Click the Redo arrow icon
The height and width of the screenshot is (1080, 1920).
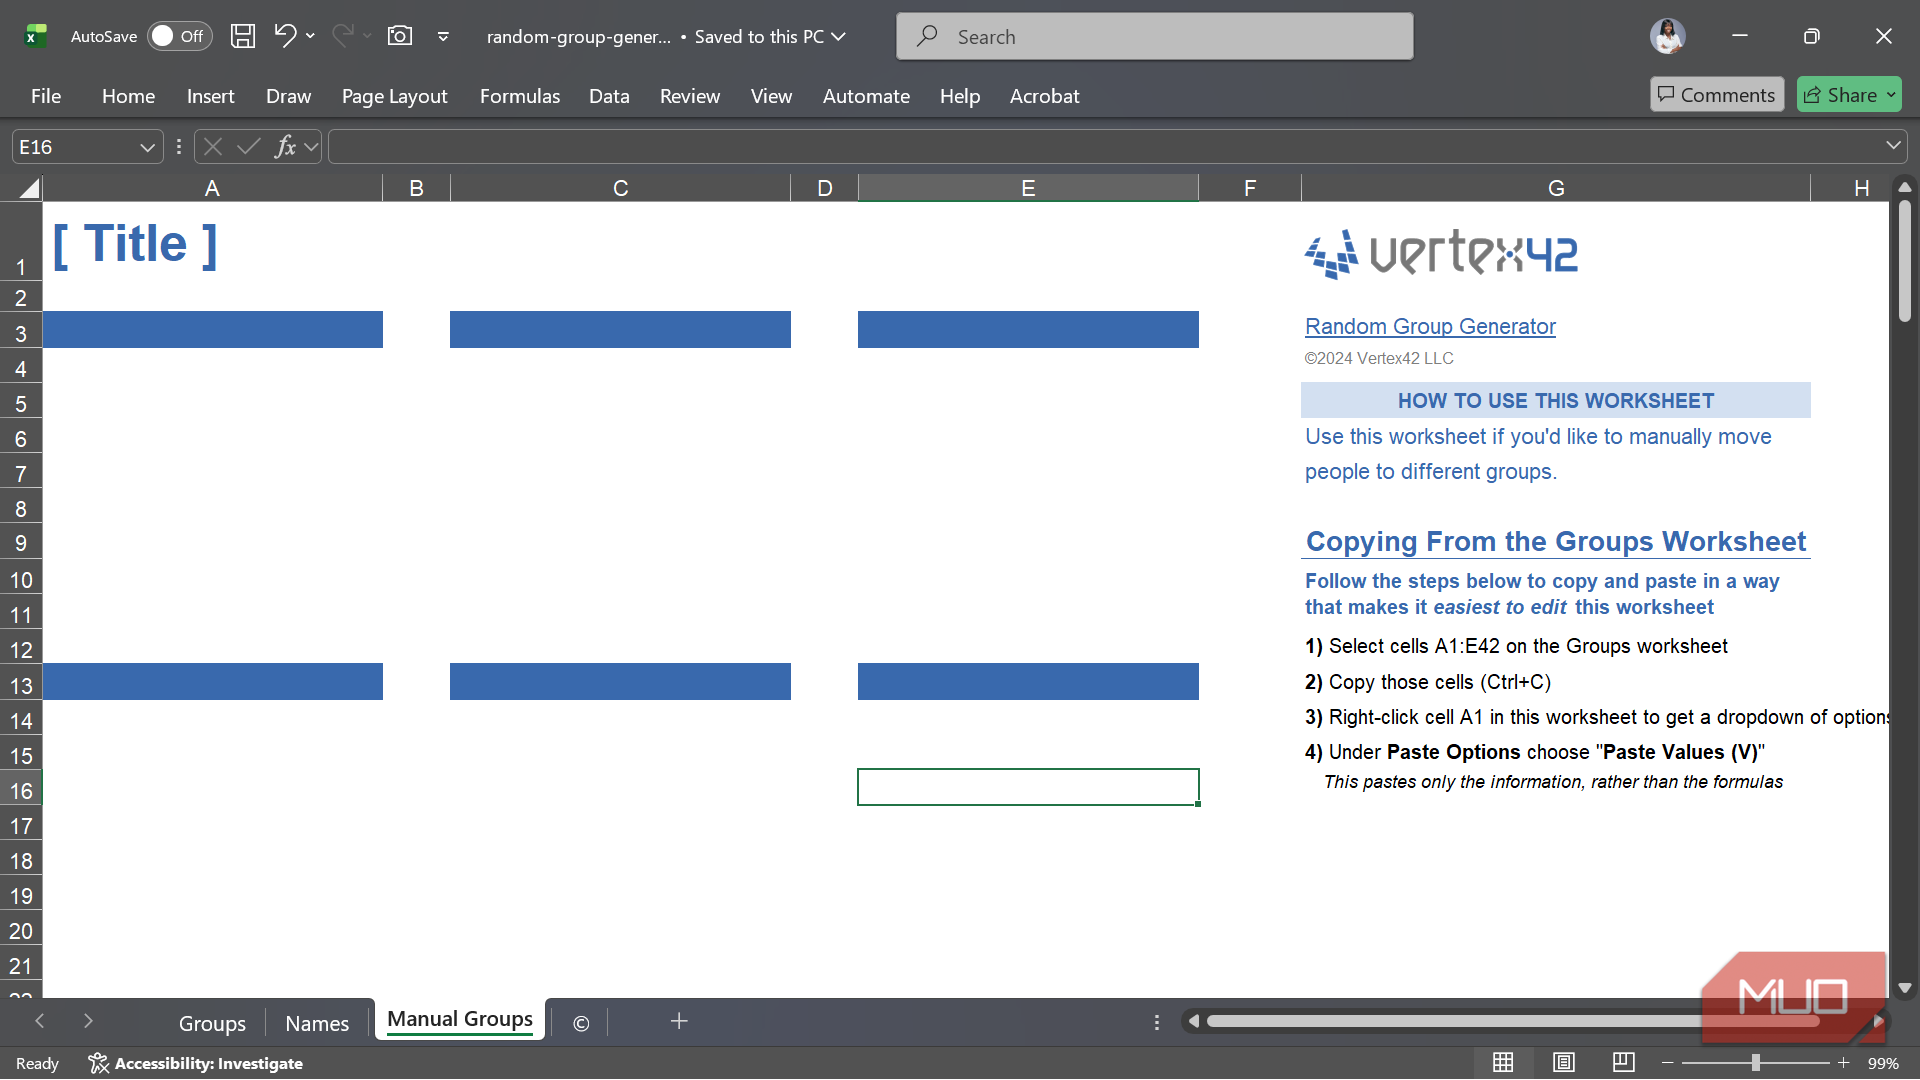click(x=342, y=36)
